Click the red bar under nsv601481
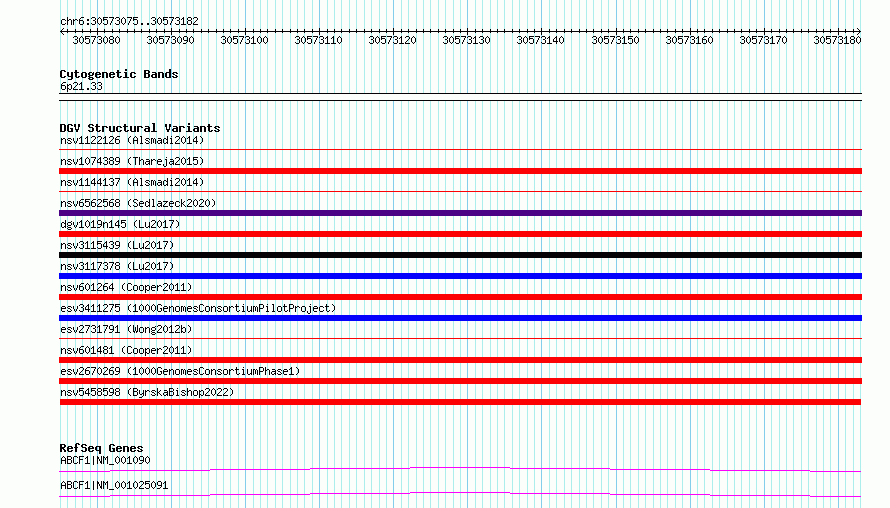Viewport: 890px width, 508px height. pyautogui.click(x=460, y=360)
